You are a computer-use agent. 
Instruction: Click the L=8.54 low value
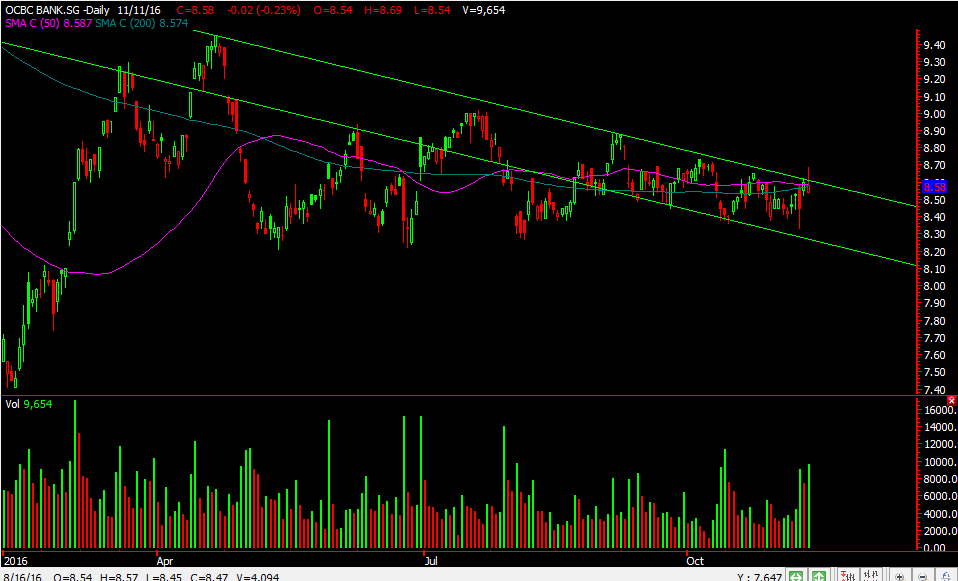[x=431, y=10]
